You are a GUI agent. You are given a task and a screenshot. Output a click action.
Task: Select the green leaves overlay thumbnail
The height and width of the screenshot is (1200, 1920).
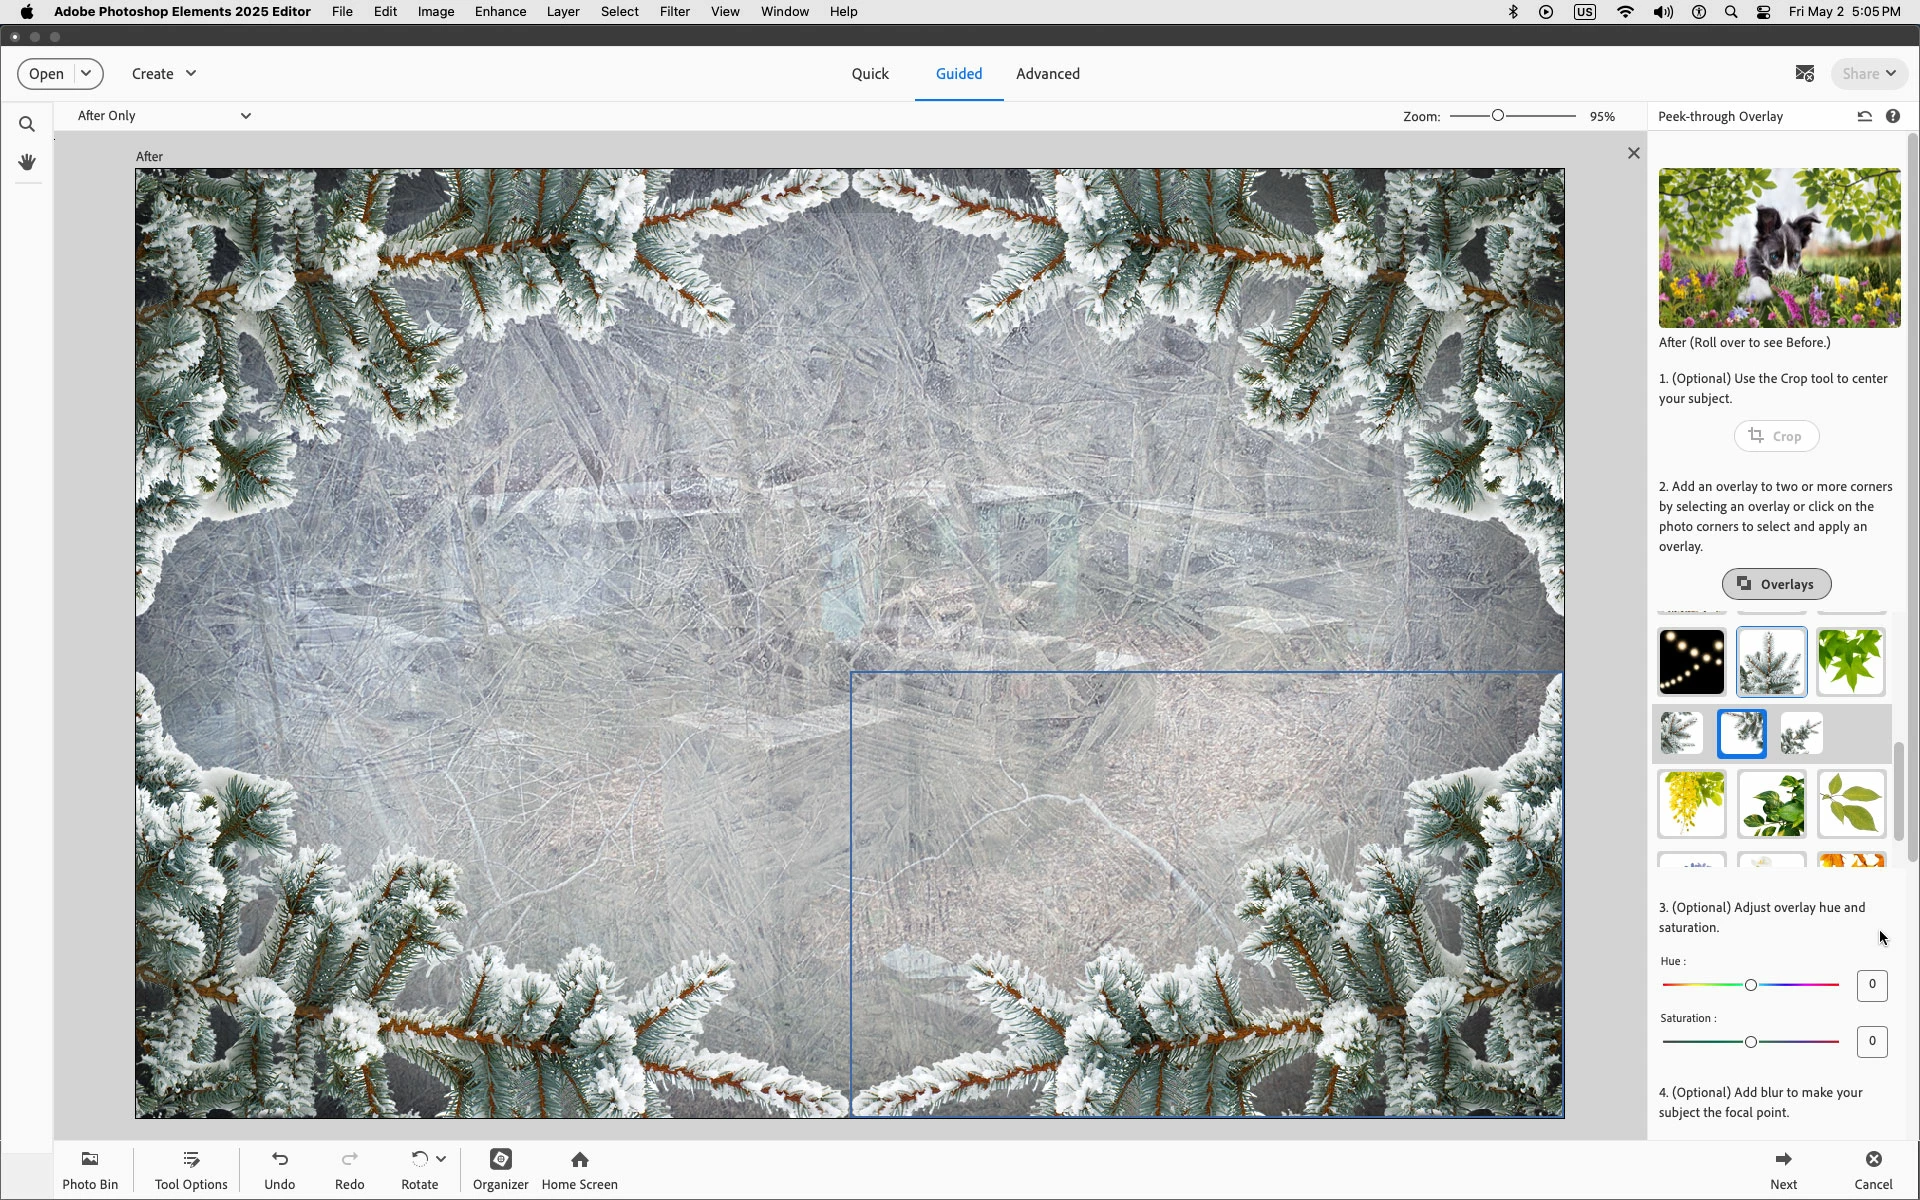[x=1850, y=661]
